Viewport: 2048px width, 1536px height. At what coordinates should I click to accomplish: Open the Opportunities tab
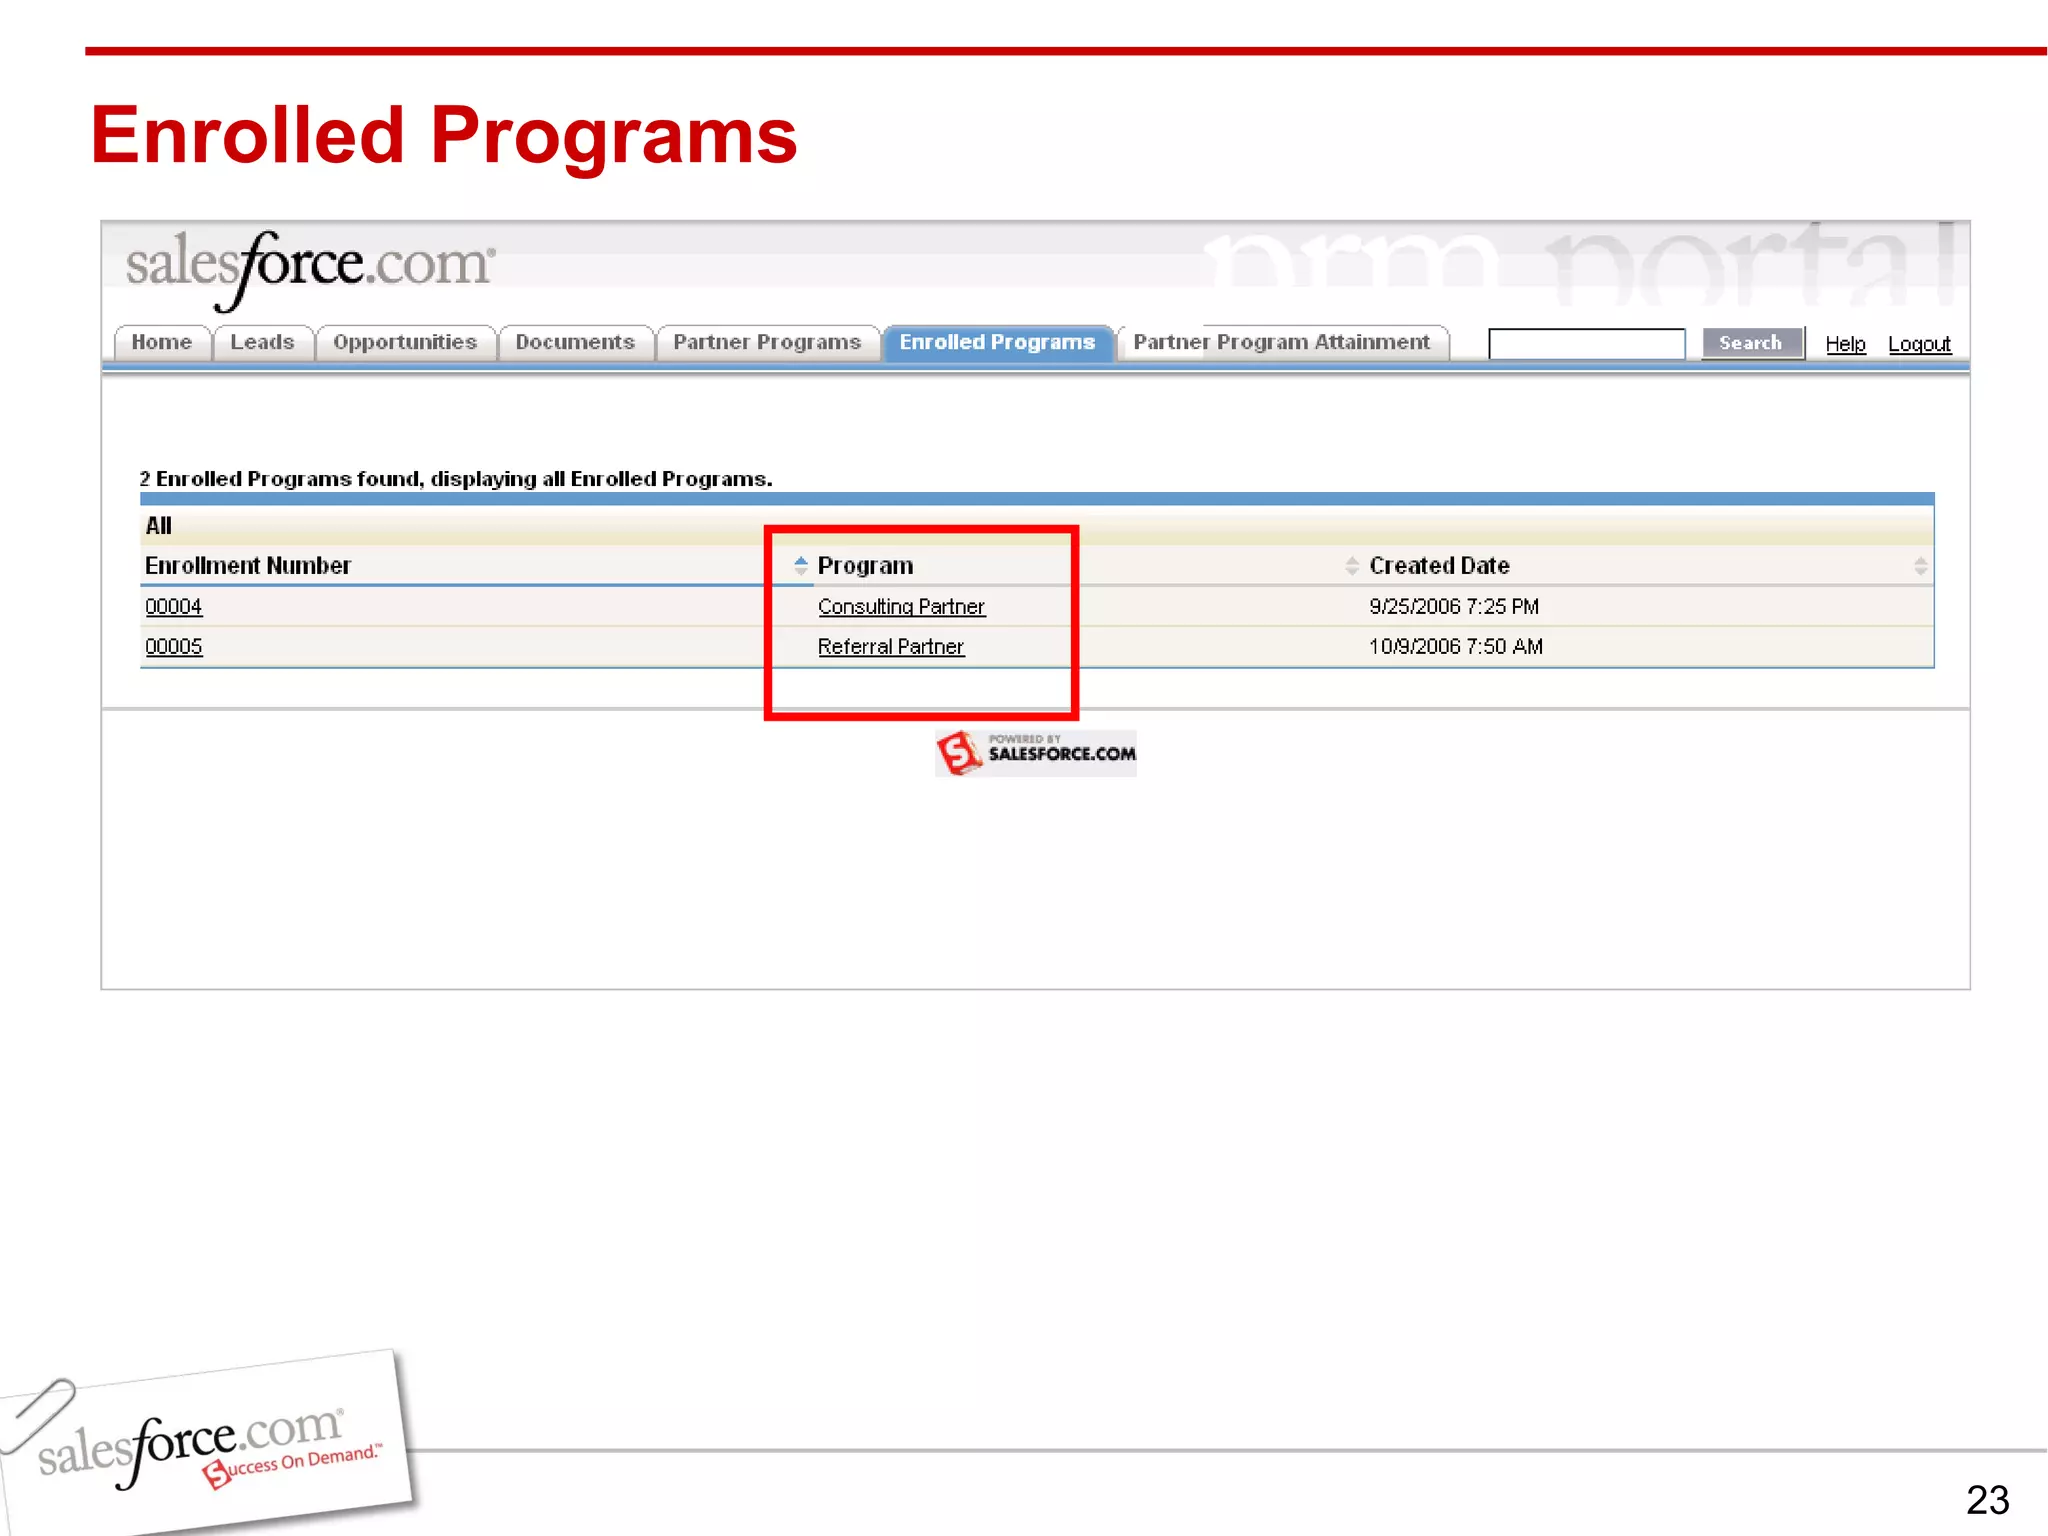pyautogui.click(x=405, y=342)
